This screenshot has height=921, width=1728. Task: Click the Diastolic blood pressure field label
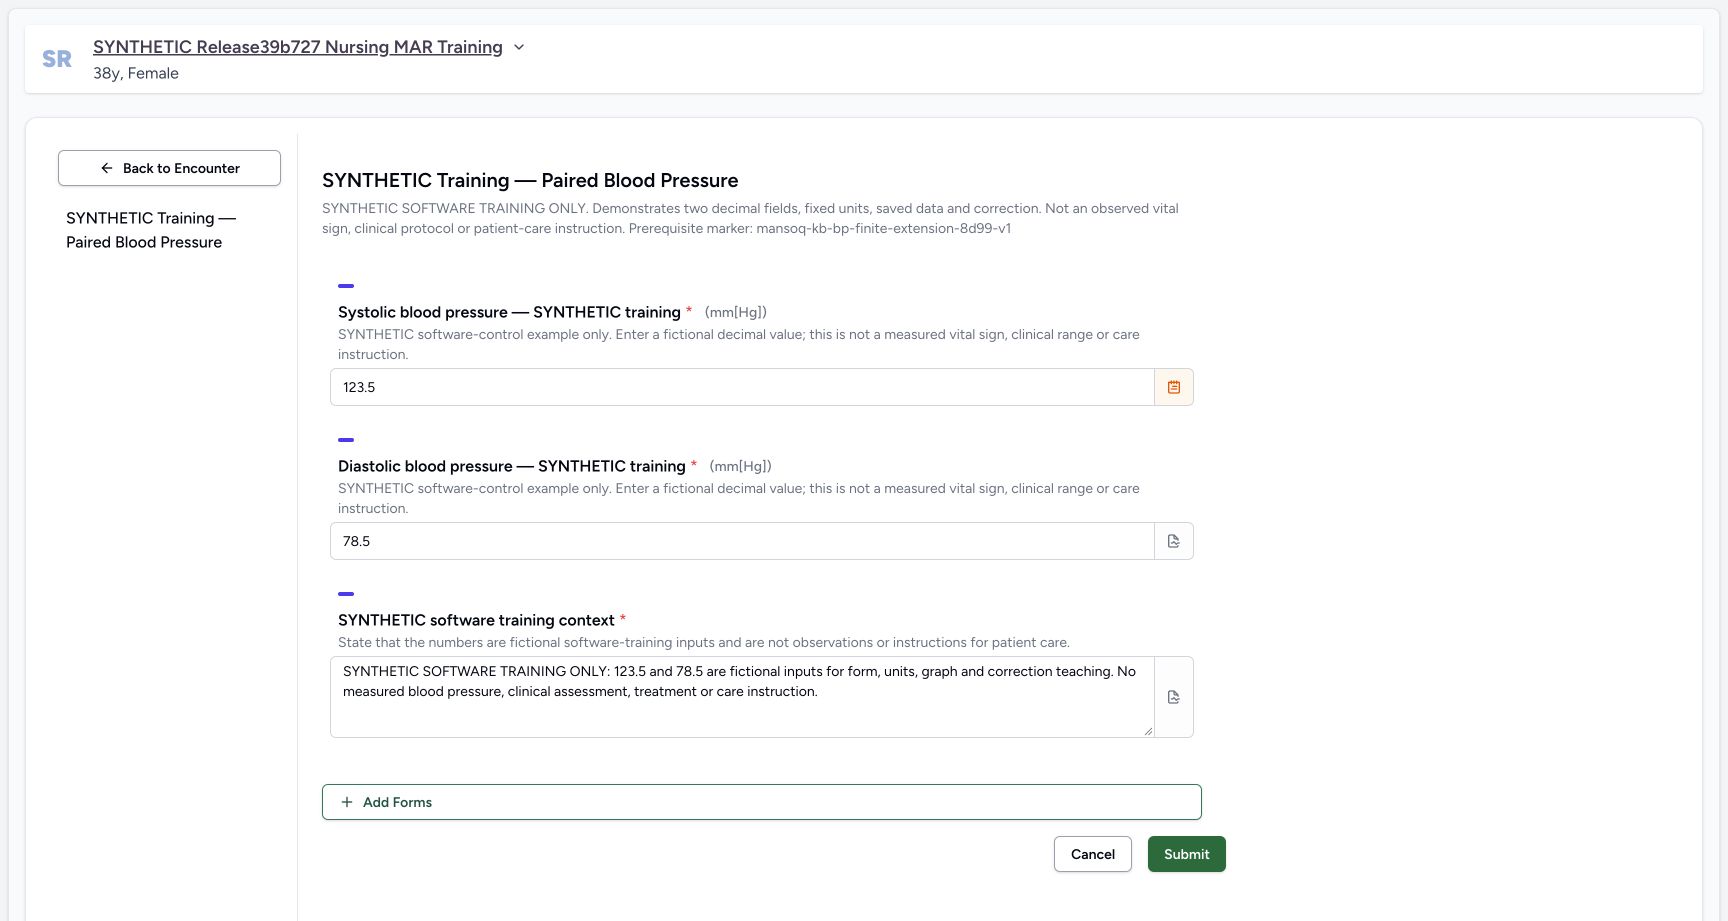511,466
